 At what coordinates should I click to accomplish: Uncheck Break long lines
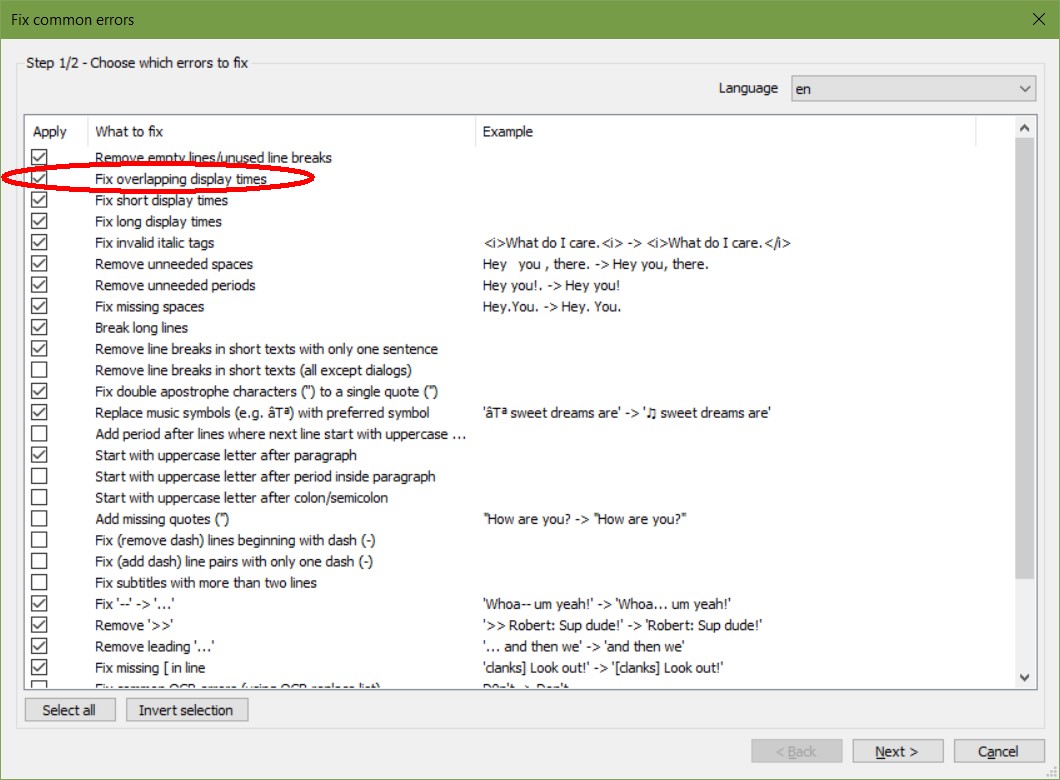coord(39,328)
